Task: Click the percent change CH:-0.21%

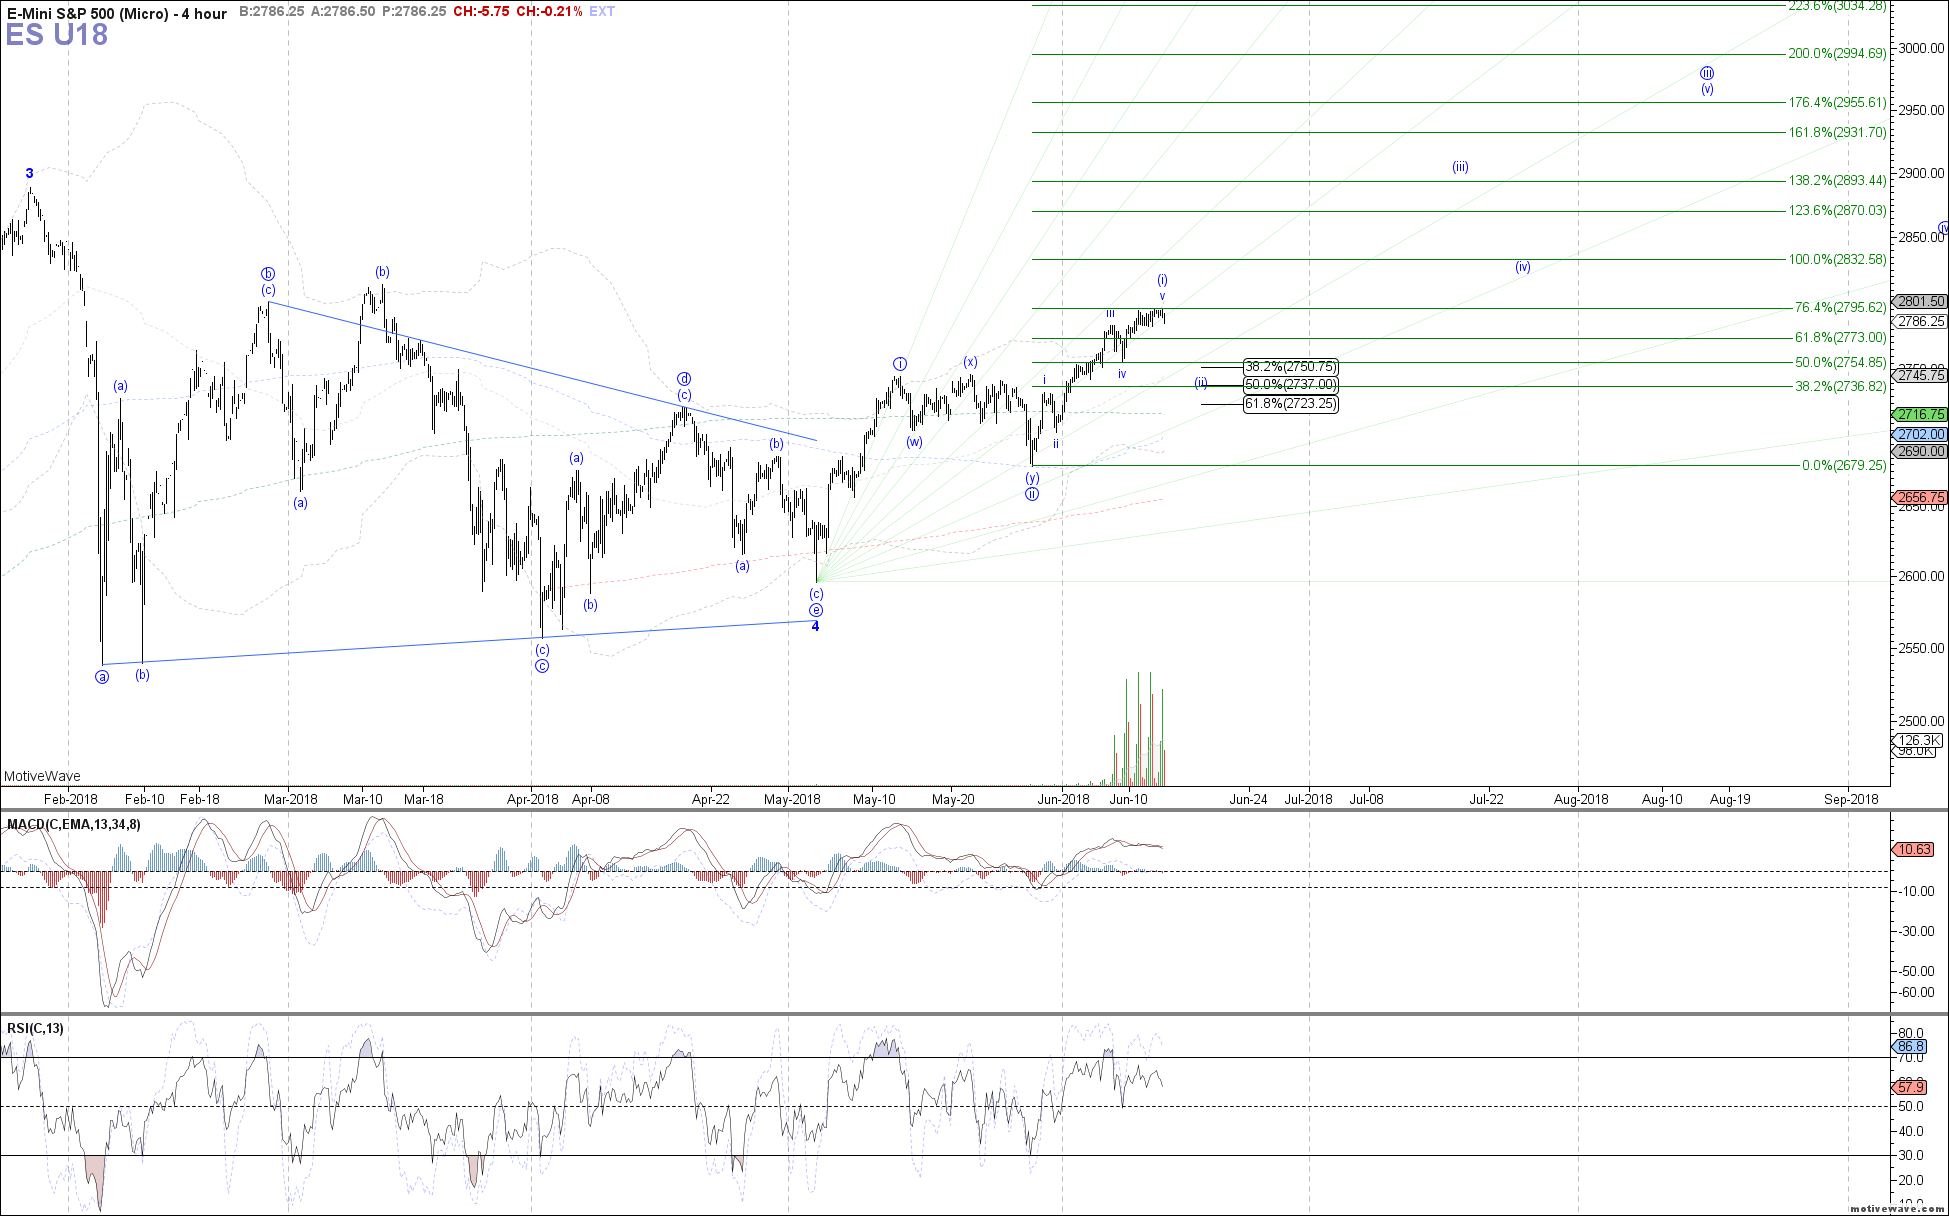Action: 549,12
